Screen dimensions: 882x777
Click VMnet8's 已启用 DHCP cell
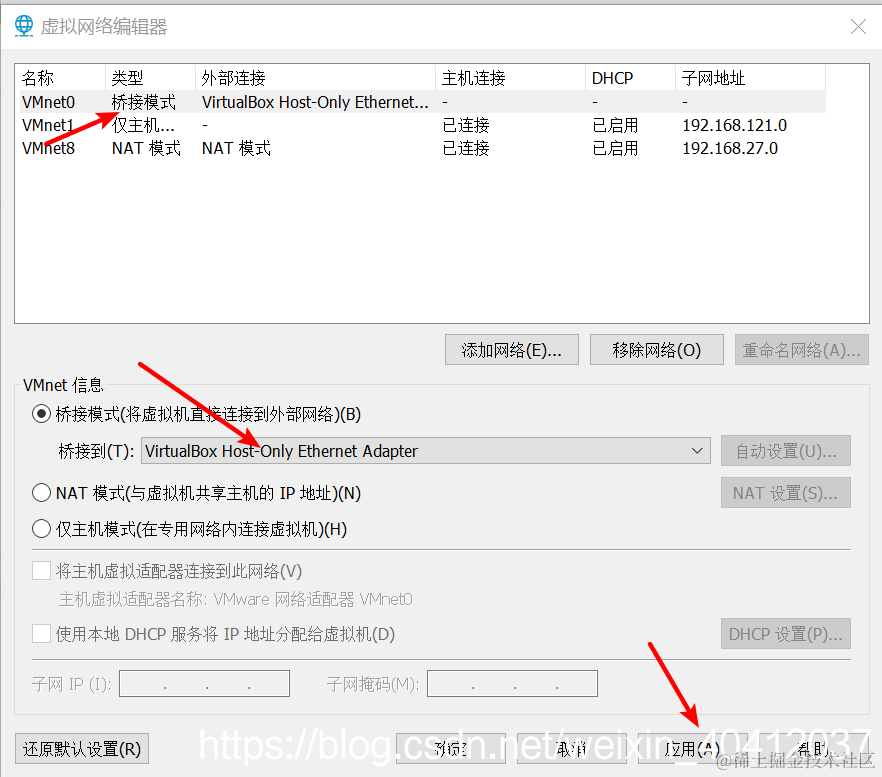coord(615,148)
